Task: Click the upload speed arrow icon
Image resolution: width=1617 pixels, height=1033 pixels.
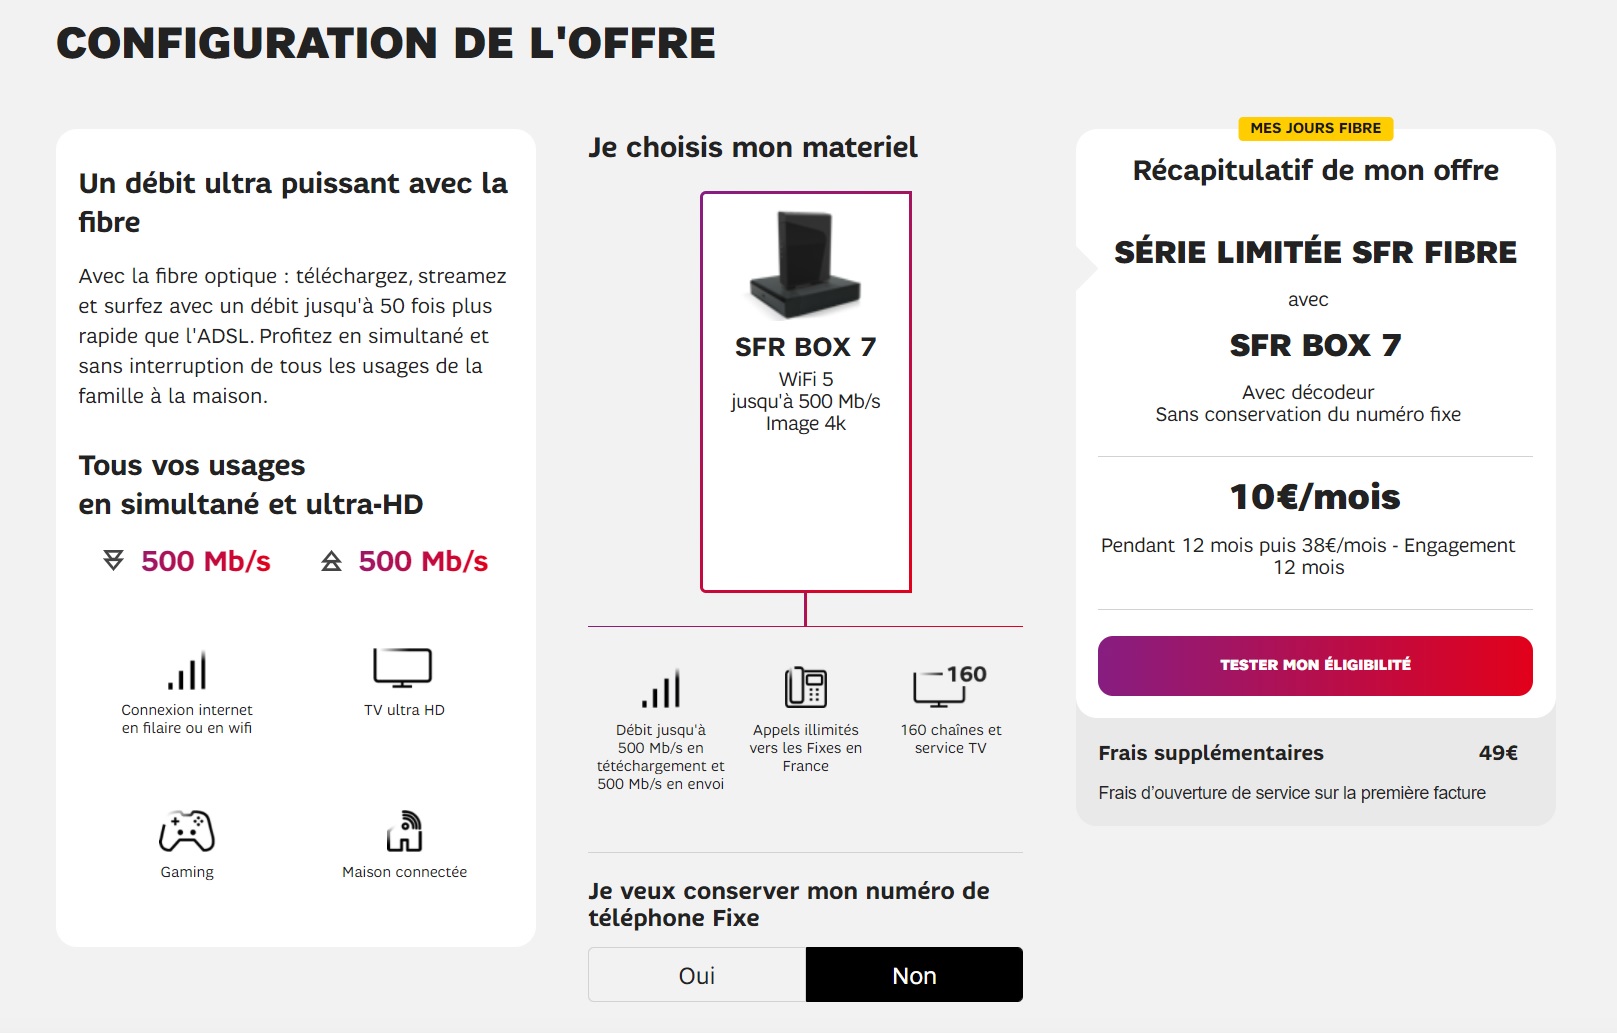Action: click(330, 561)
